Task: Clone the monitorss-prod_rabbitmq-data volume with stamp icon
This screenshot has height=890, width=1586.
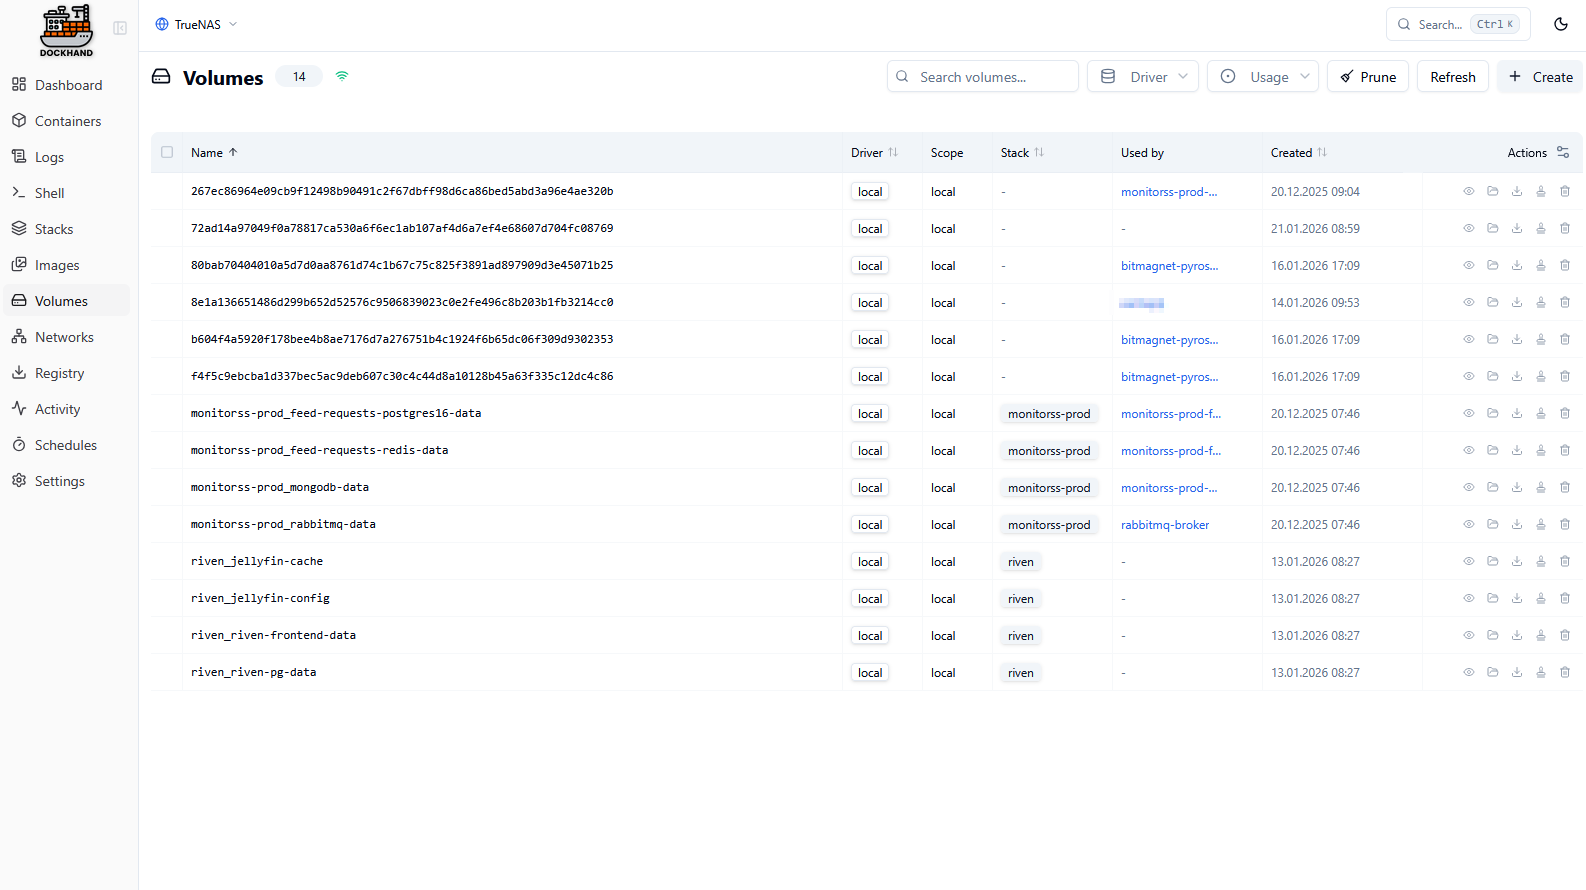Action: click(1541, 524)
